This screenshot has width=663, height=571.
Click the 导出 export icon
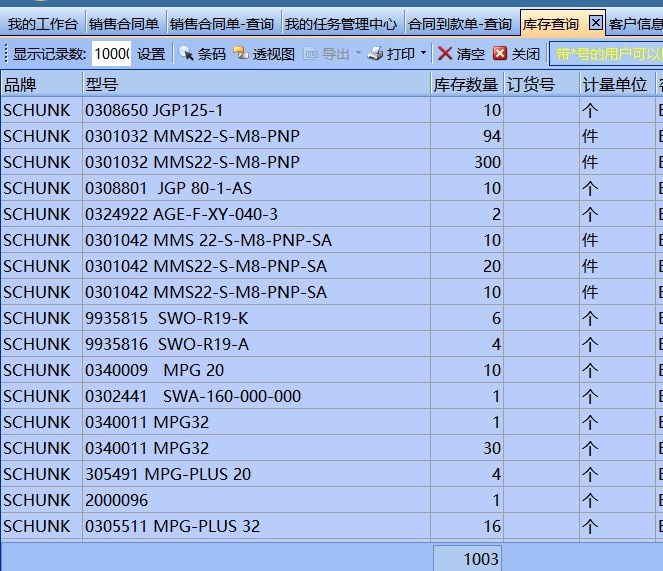click(311, 54)
